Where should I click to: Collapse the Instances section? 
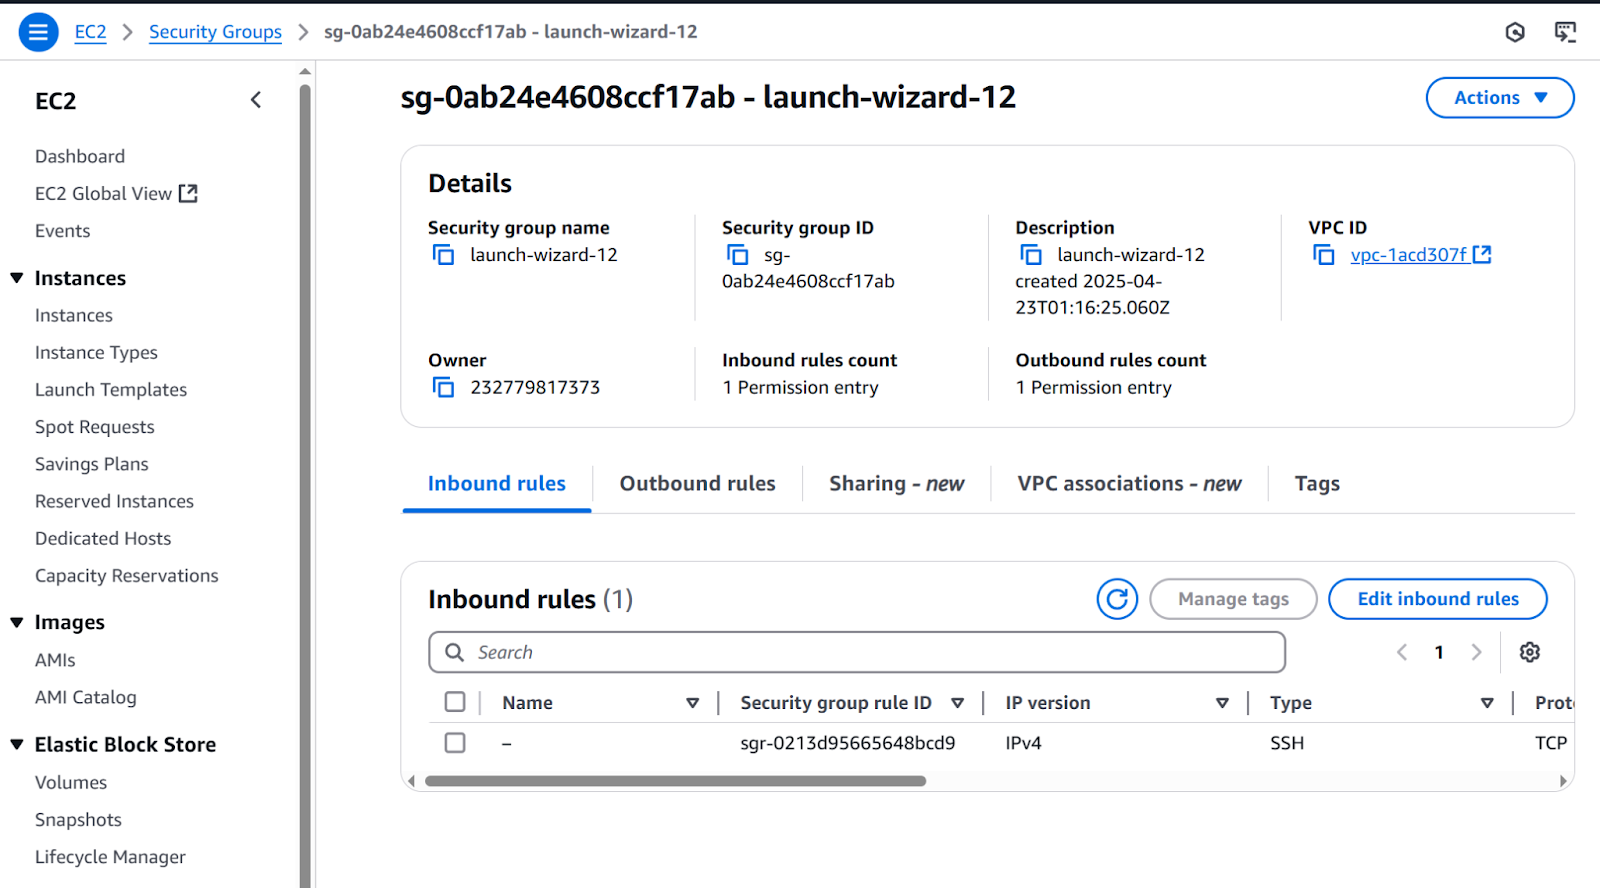click(x=17, y=278)
